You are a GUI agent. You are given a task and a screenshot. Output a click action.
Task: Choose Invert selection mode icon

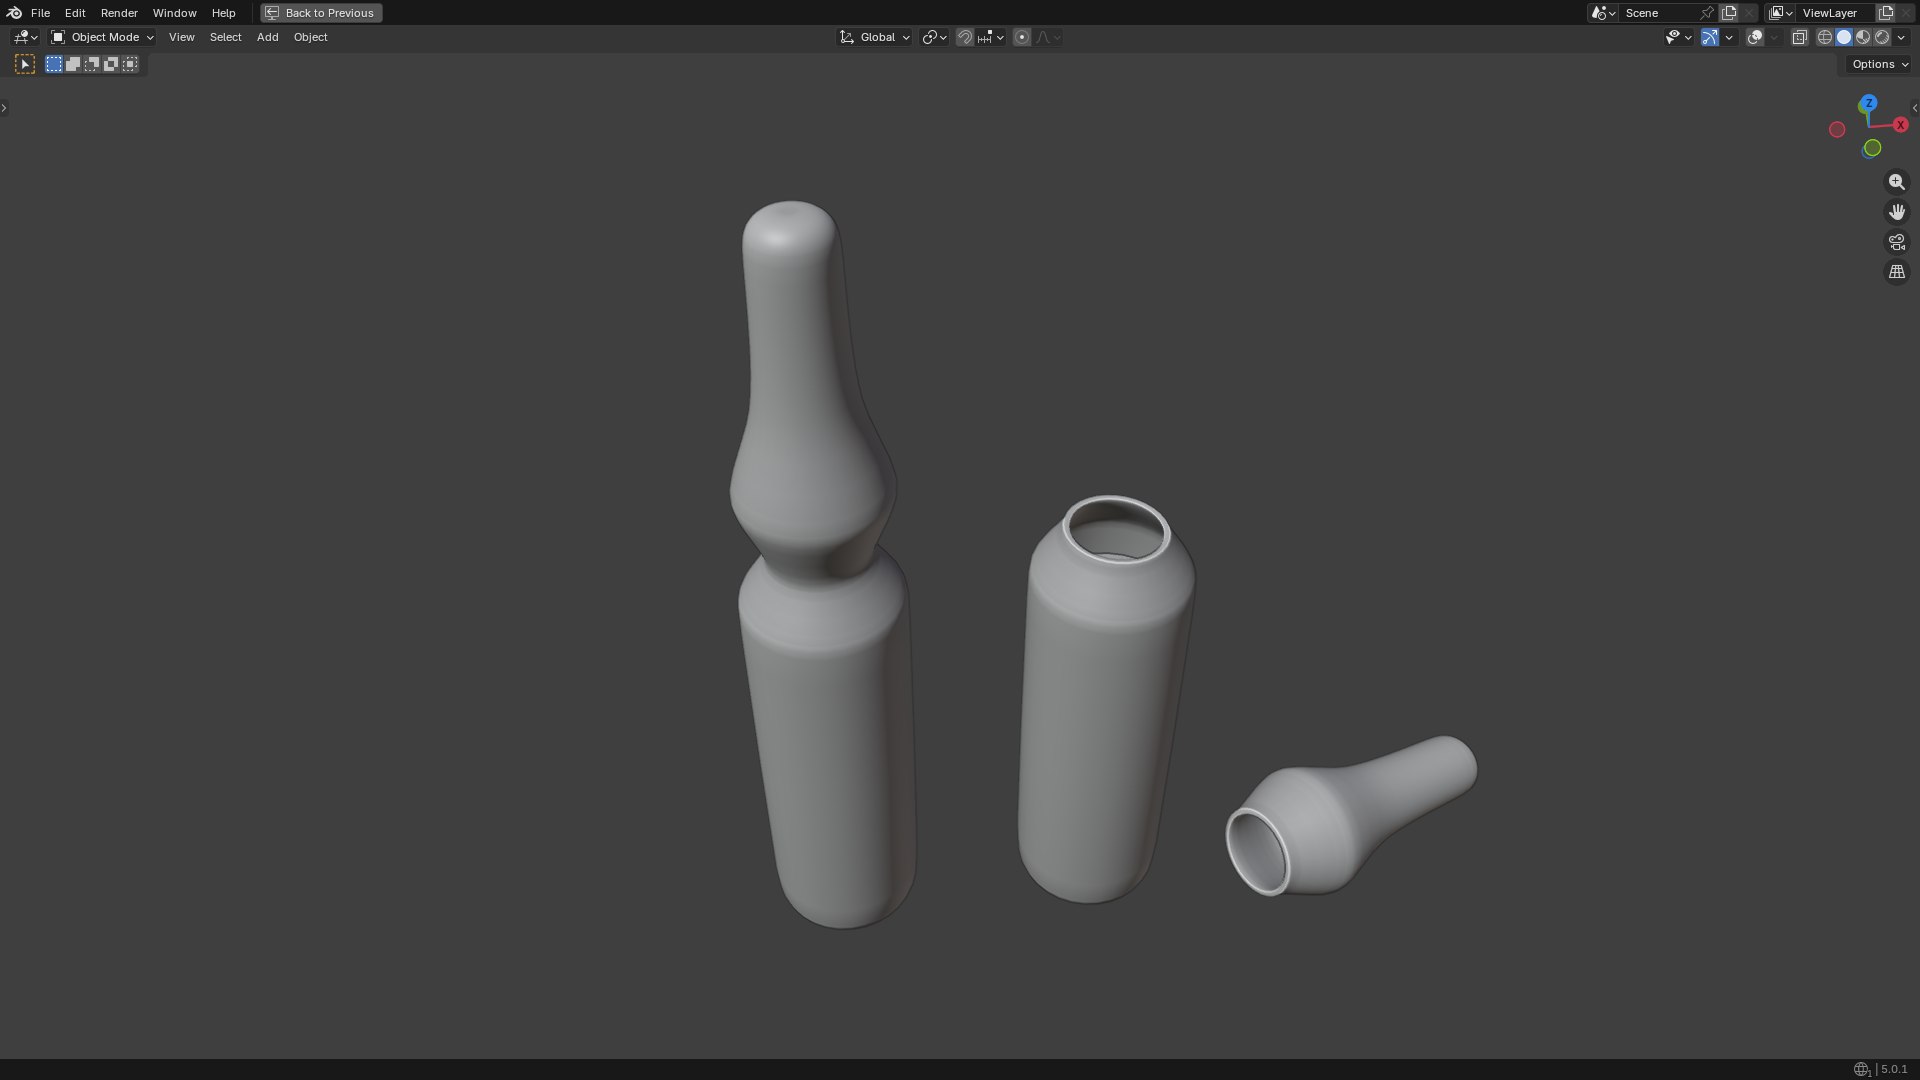point(111,64)
